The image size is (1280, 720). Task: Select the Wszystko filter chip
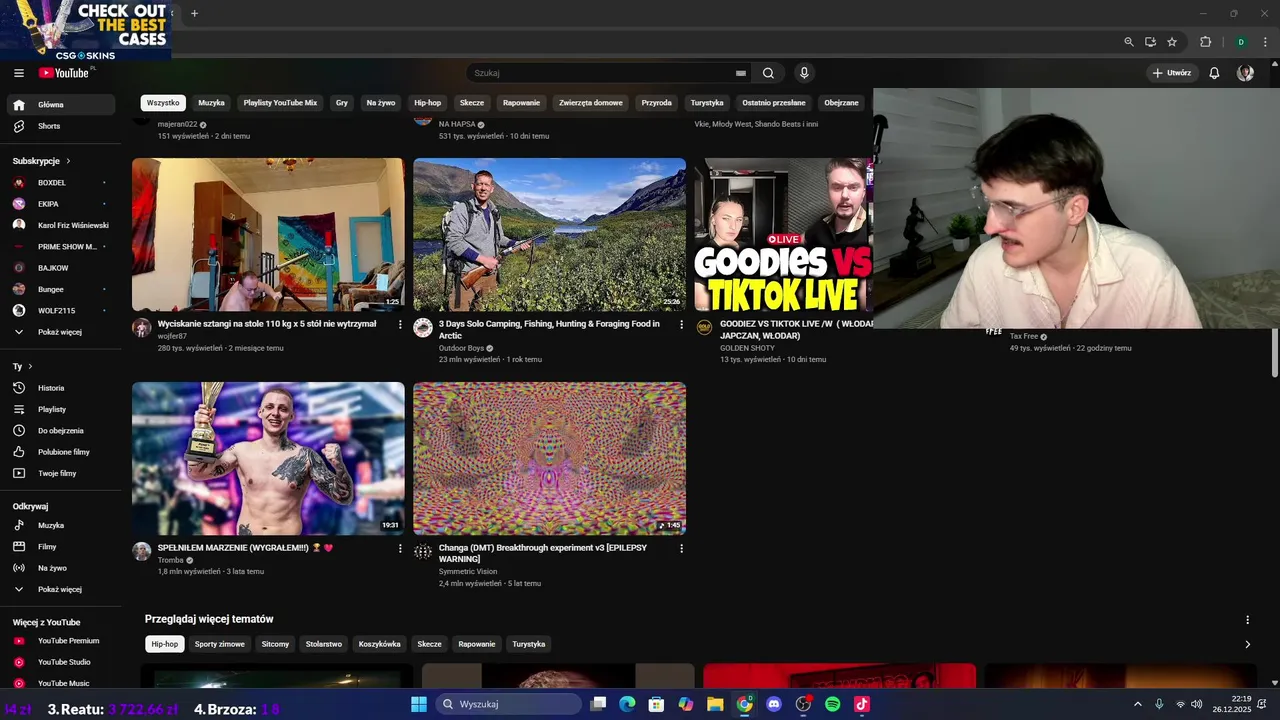coord(163,103)
